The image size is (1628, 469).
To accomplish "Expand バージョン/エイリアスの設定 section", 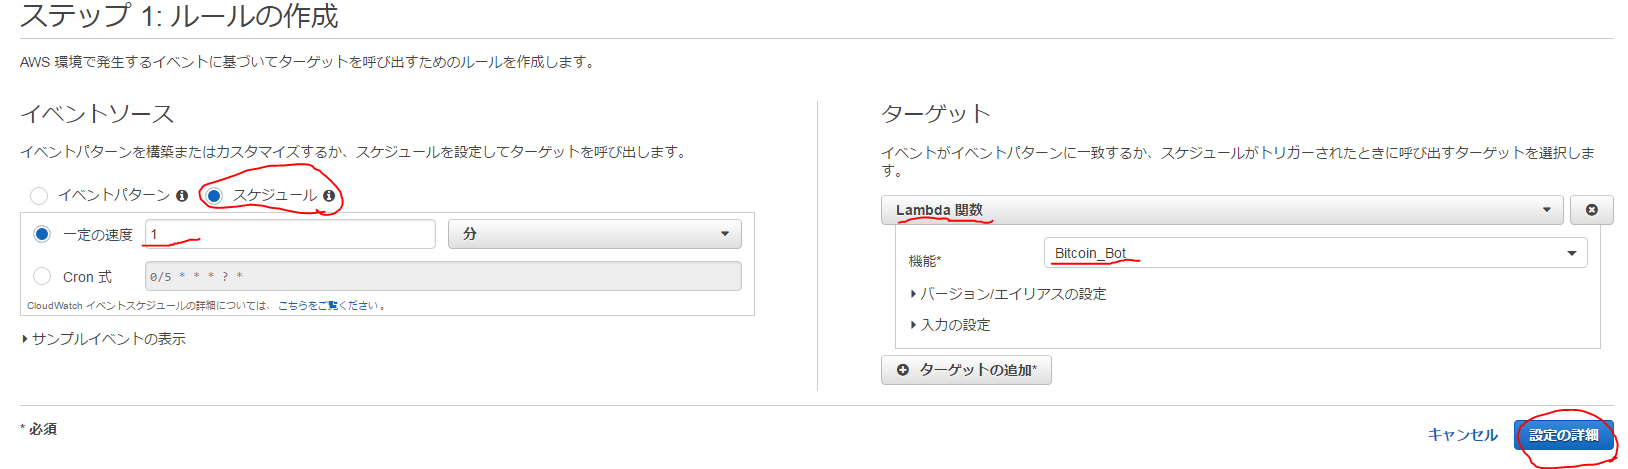I will (1008, 294).
